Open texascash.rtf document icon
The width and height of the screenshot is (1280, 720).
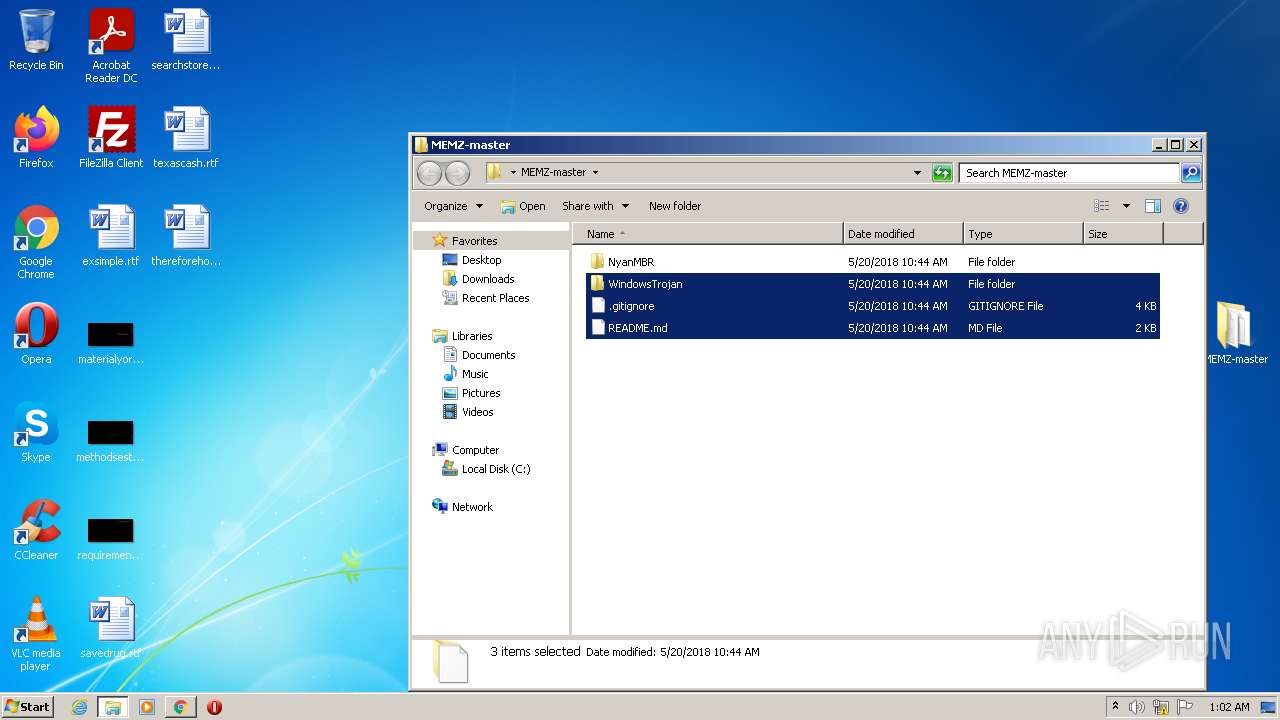[x=186, y=138]
